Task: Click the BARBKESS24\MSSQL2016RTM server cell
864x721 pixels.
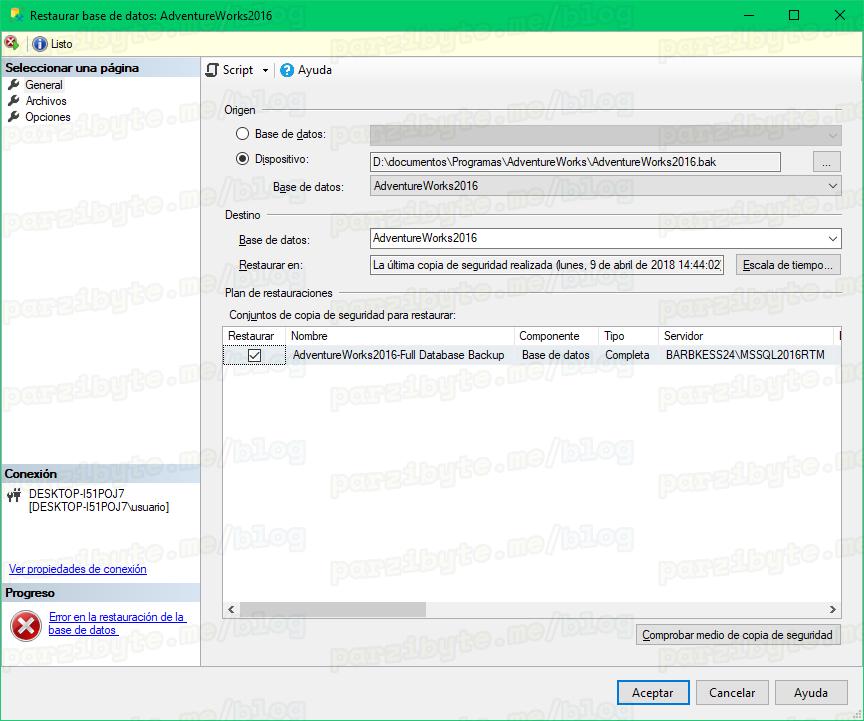Action: point(745,355)
